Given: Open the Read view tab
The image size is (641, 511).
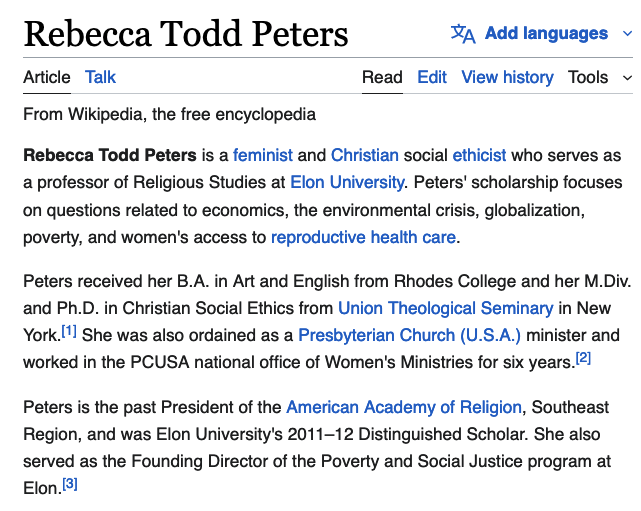Looking at the screenshot, I should [382, 77].
